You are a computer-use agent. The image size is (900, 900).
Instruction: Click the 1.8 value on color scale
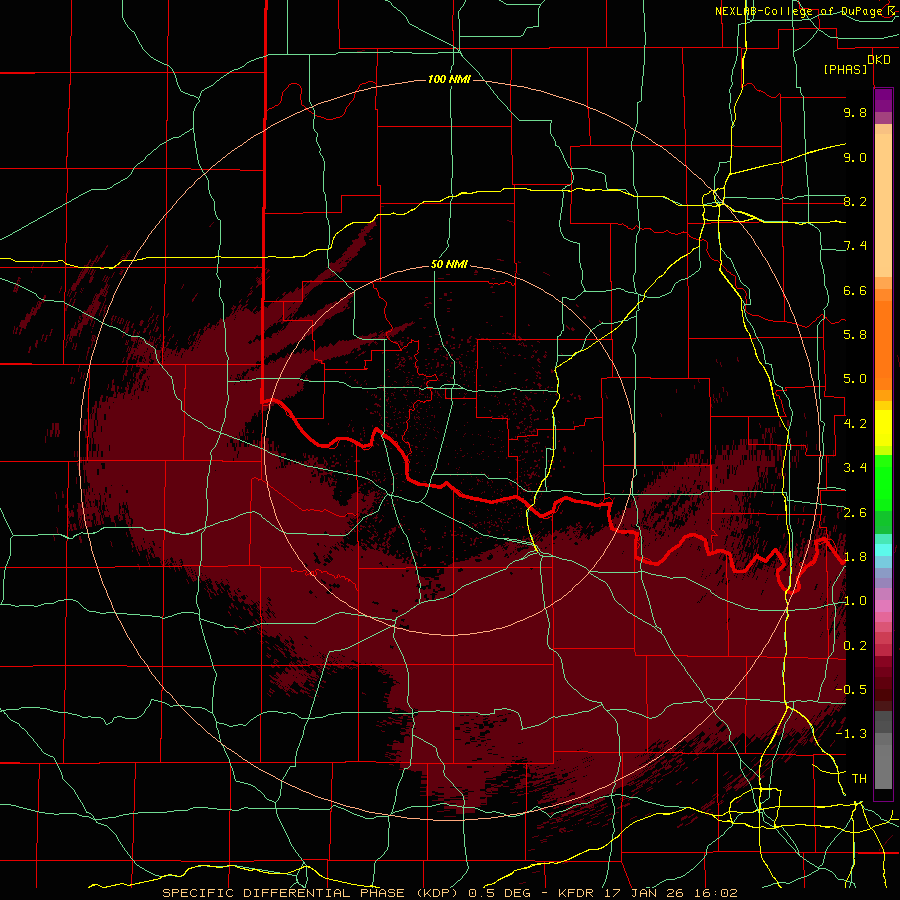(855, 557)
